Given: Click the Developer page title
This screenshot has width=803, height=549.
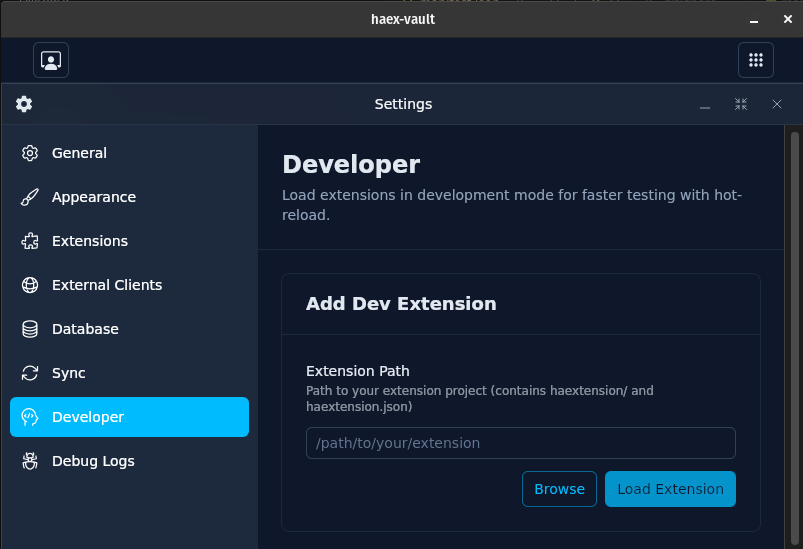Looking at the screenshot, I should click(351, 164).
